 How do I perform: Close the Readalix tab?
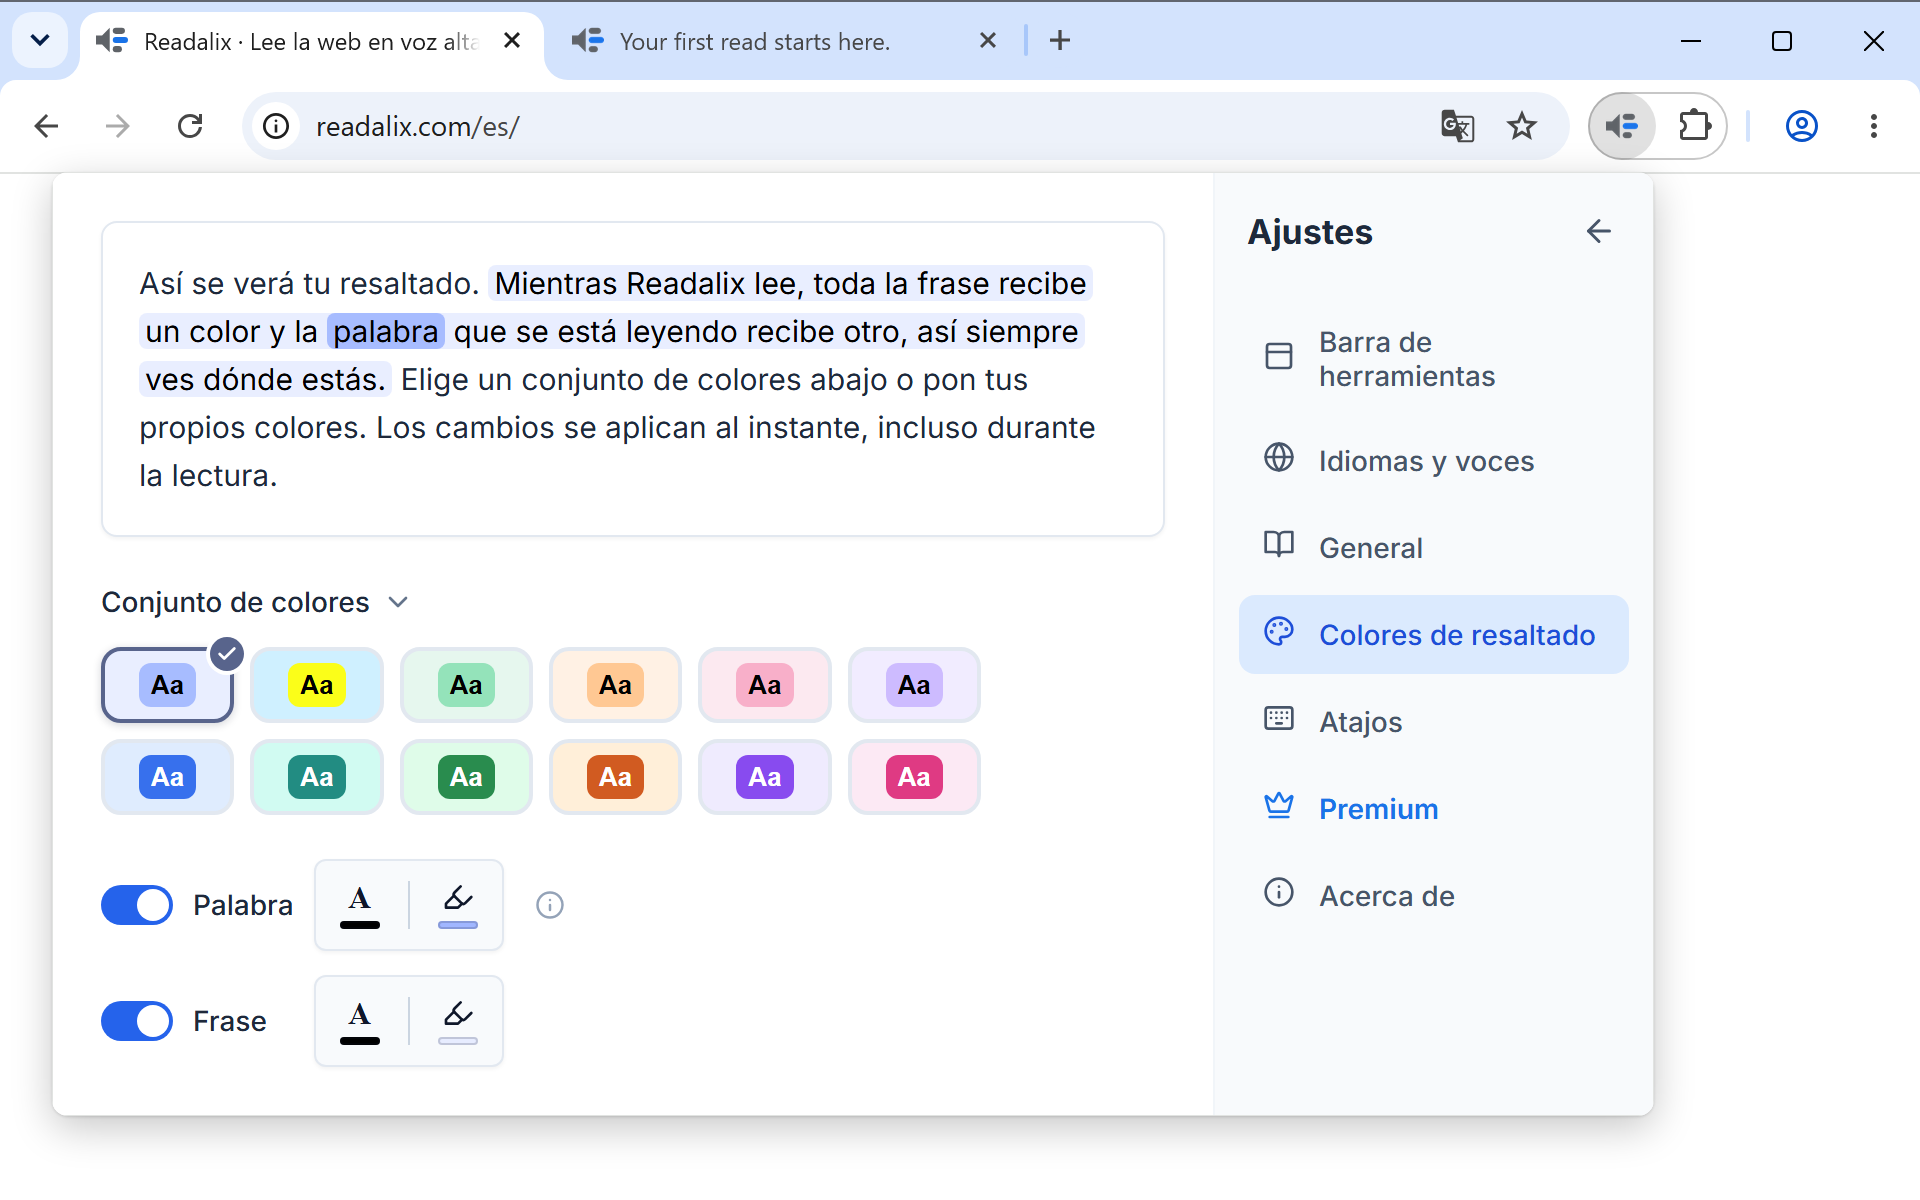click(512, 41)
